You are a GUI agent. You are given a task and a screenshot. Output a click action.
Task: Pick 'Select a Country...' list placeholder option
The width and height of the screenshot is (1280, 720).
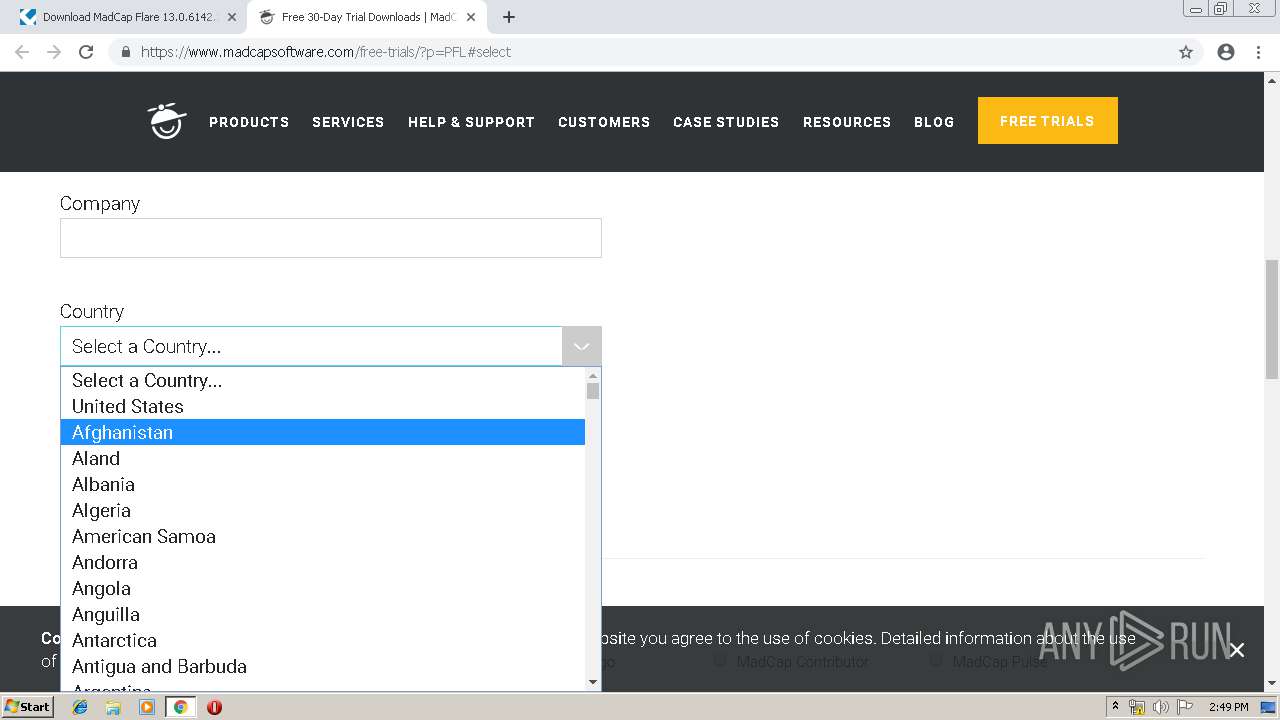pyautogui.click(x=323, y=380)
